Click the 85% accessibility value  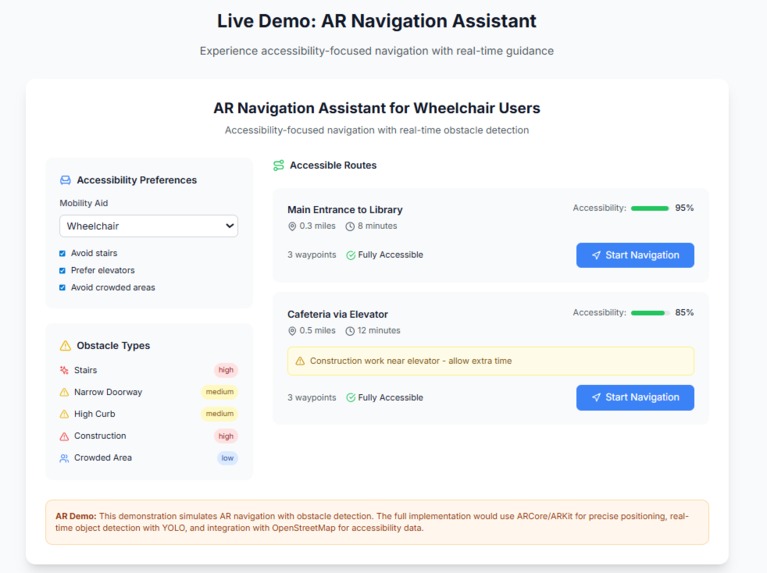tap(684, 313)
